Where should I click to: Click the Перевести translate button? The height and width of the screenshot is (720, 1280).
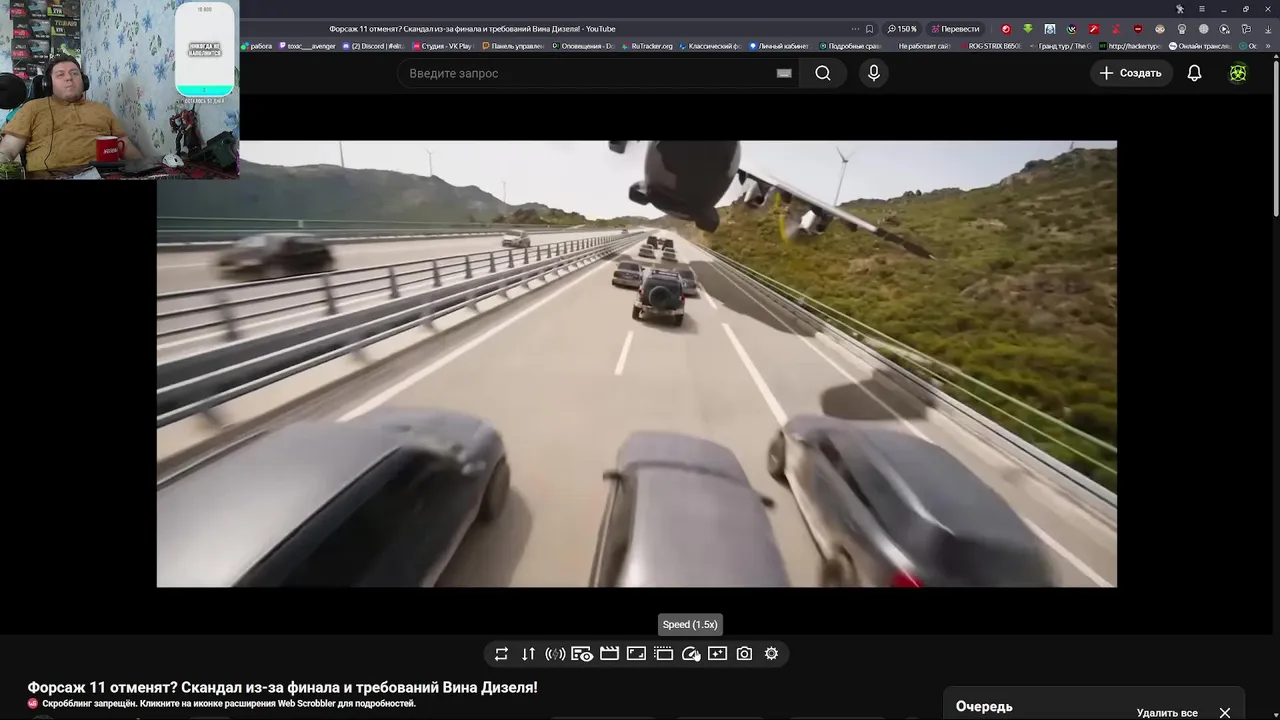[x=955, y=29]
